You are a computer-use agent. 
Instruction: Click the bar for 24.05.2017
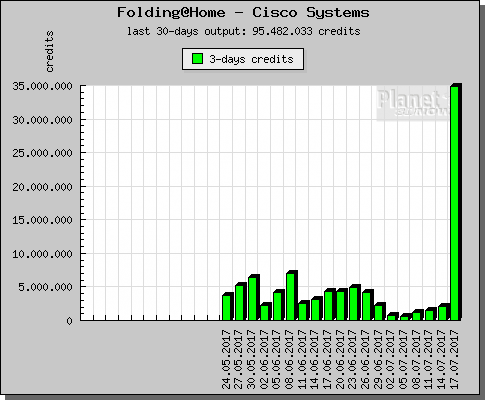(228, 307)
